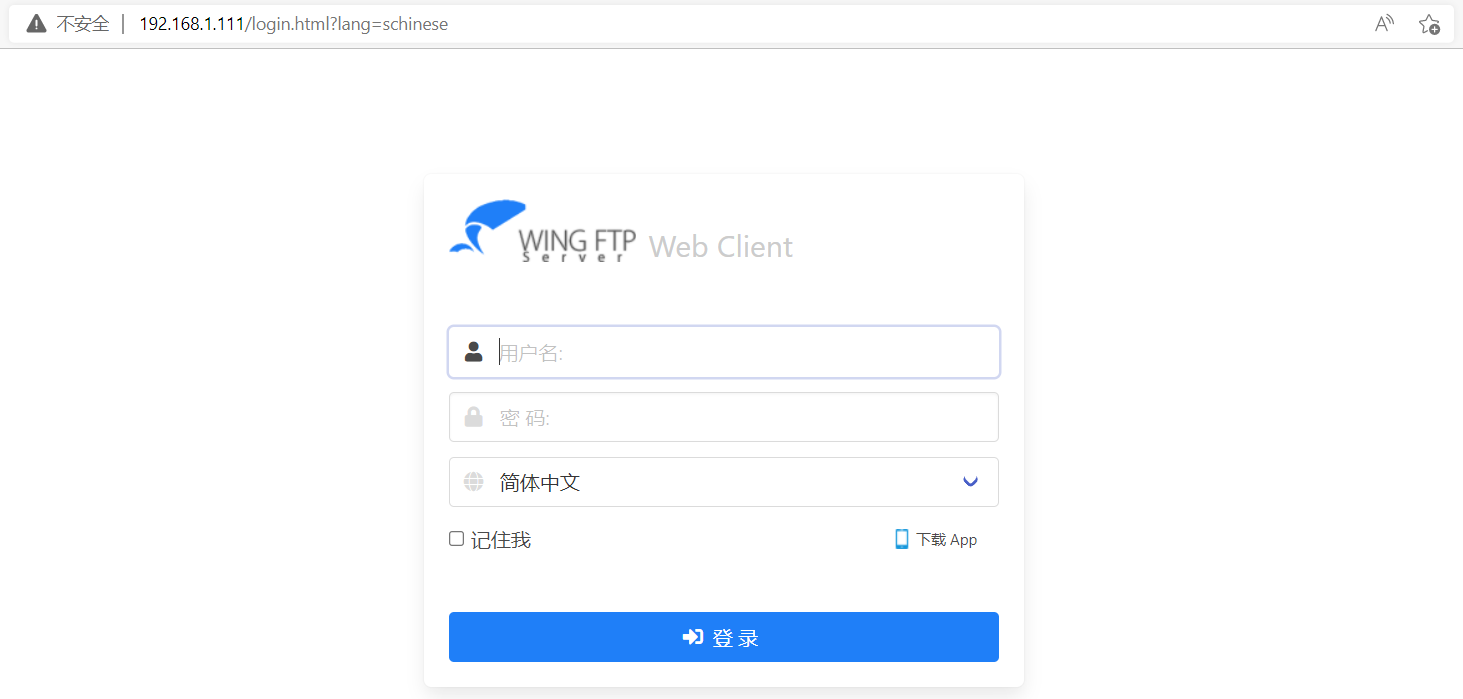Click the globe icon beside 简体中文
Image resolution: width=1463 pixels, height=699 pixels.
pyautogui.click(x=474, y=482)
